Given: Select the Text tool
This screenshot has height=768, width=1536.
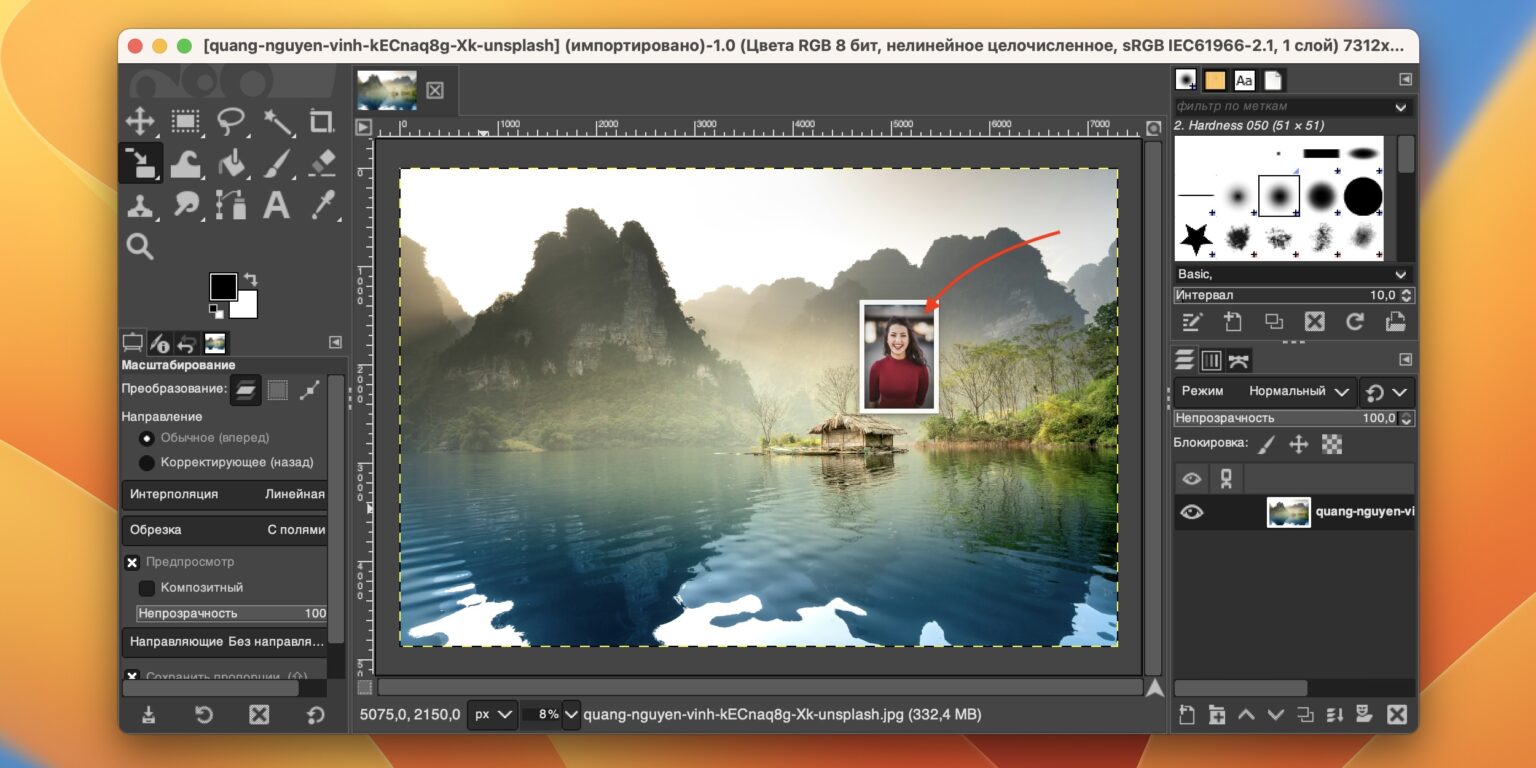Looking at the screenshot, I should coord(277,205).
